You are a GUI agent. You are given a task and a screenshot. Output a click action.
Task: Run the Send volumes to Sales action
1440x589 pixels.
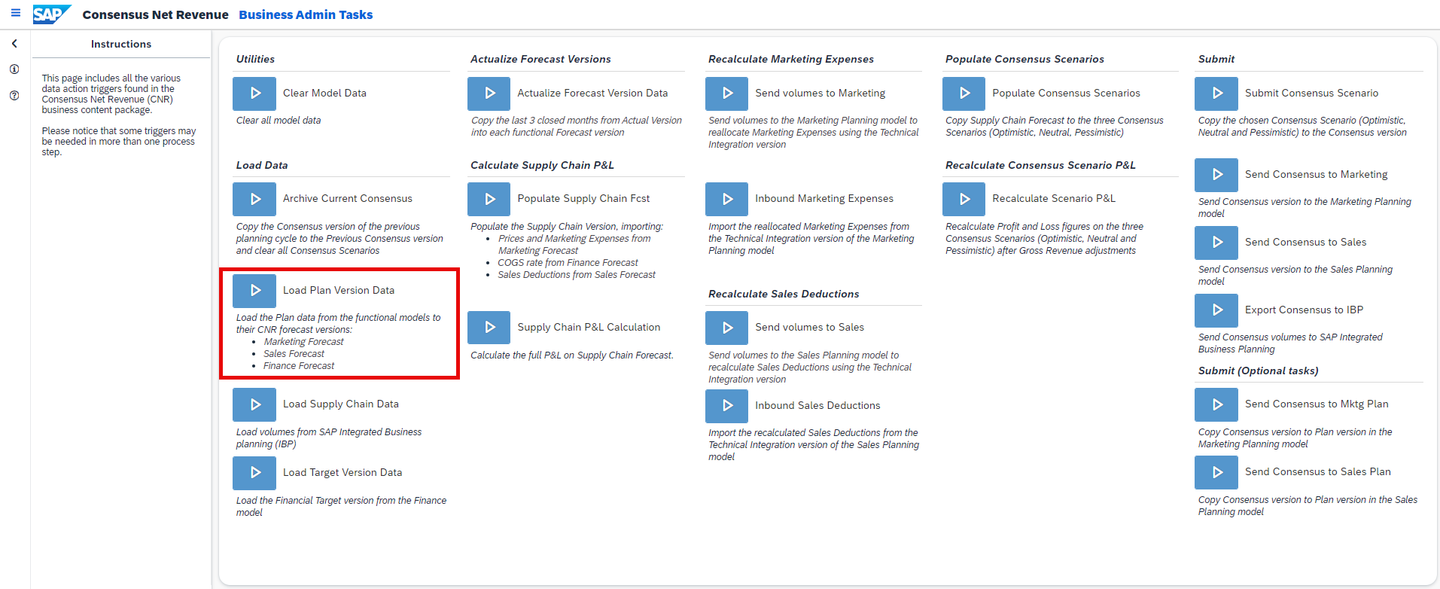(x=727, y=327)
